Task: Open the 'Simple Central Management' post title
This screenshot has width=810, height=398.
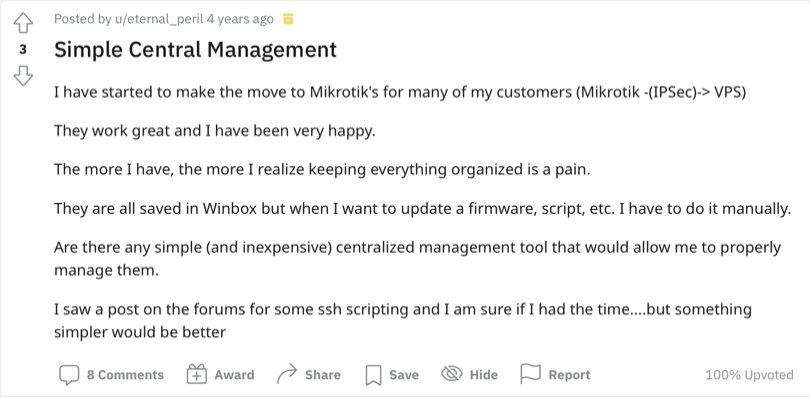Action: (195, 50)
